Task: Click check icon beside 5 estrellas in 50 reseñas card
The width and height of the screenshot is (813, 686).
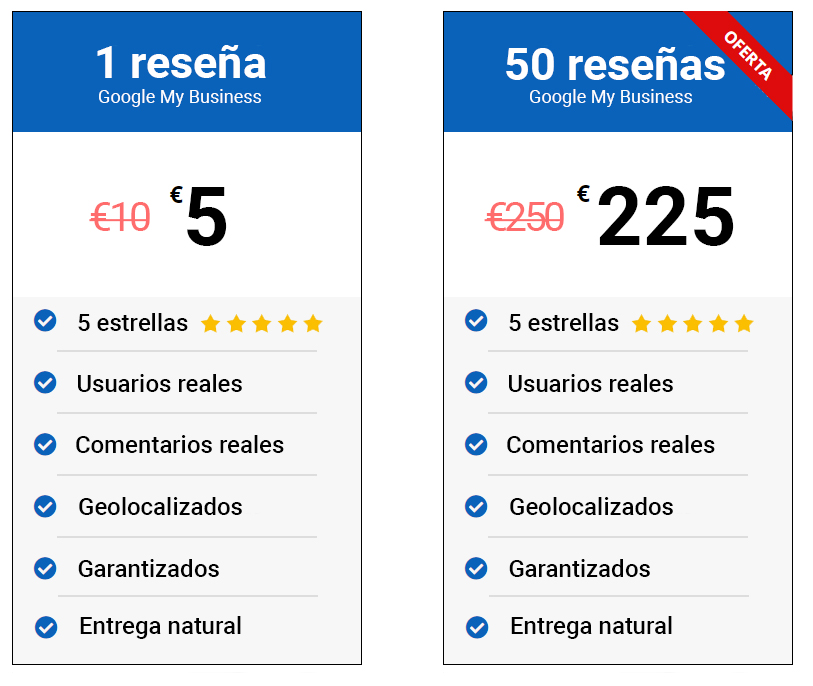Action: pyautogui.click(x=476, y=320)
